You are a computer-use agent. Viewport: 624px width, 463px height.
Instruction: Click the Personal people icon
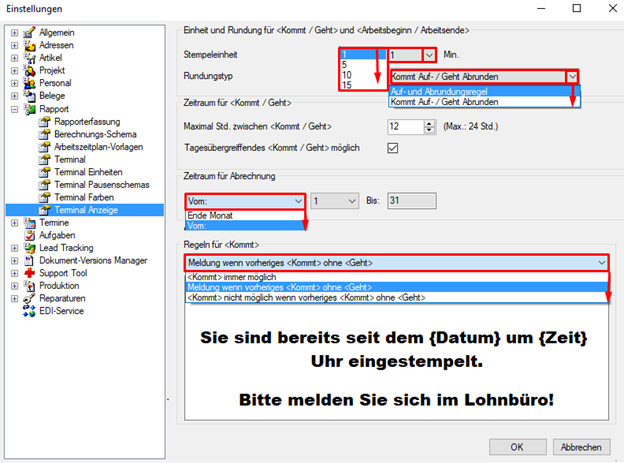click(x=29, y=83)
